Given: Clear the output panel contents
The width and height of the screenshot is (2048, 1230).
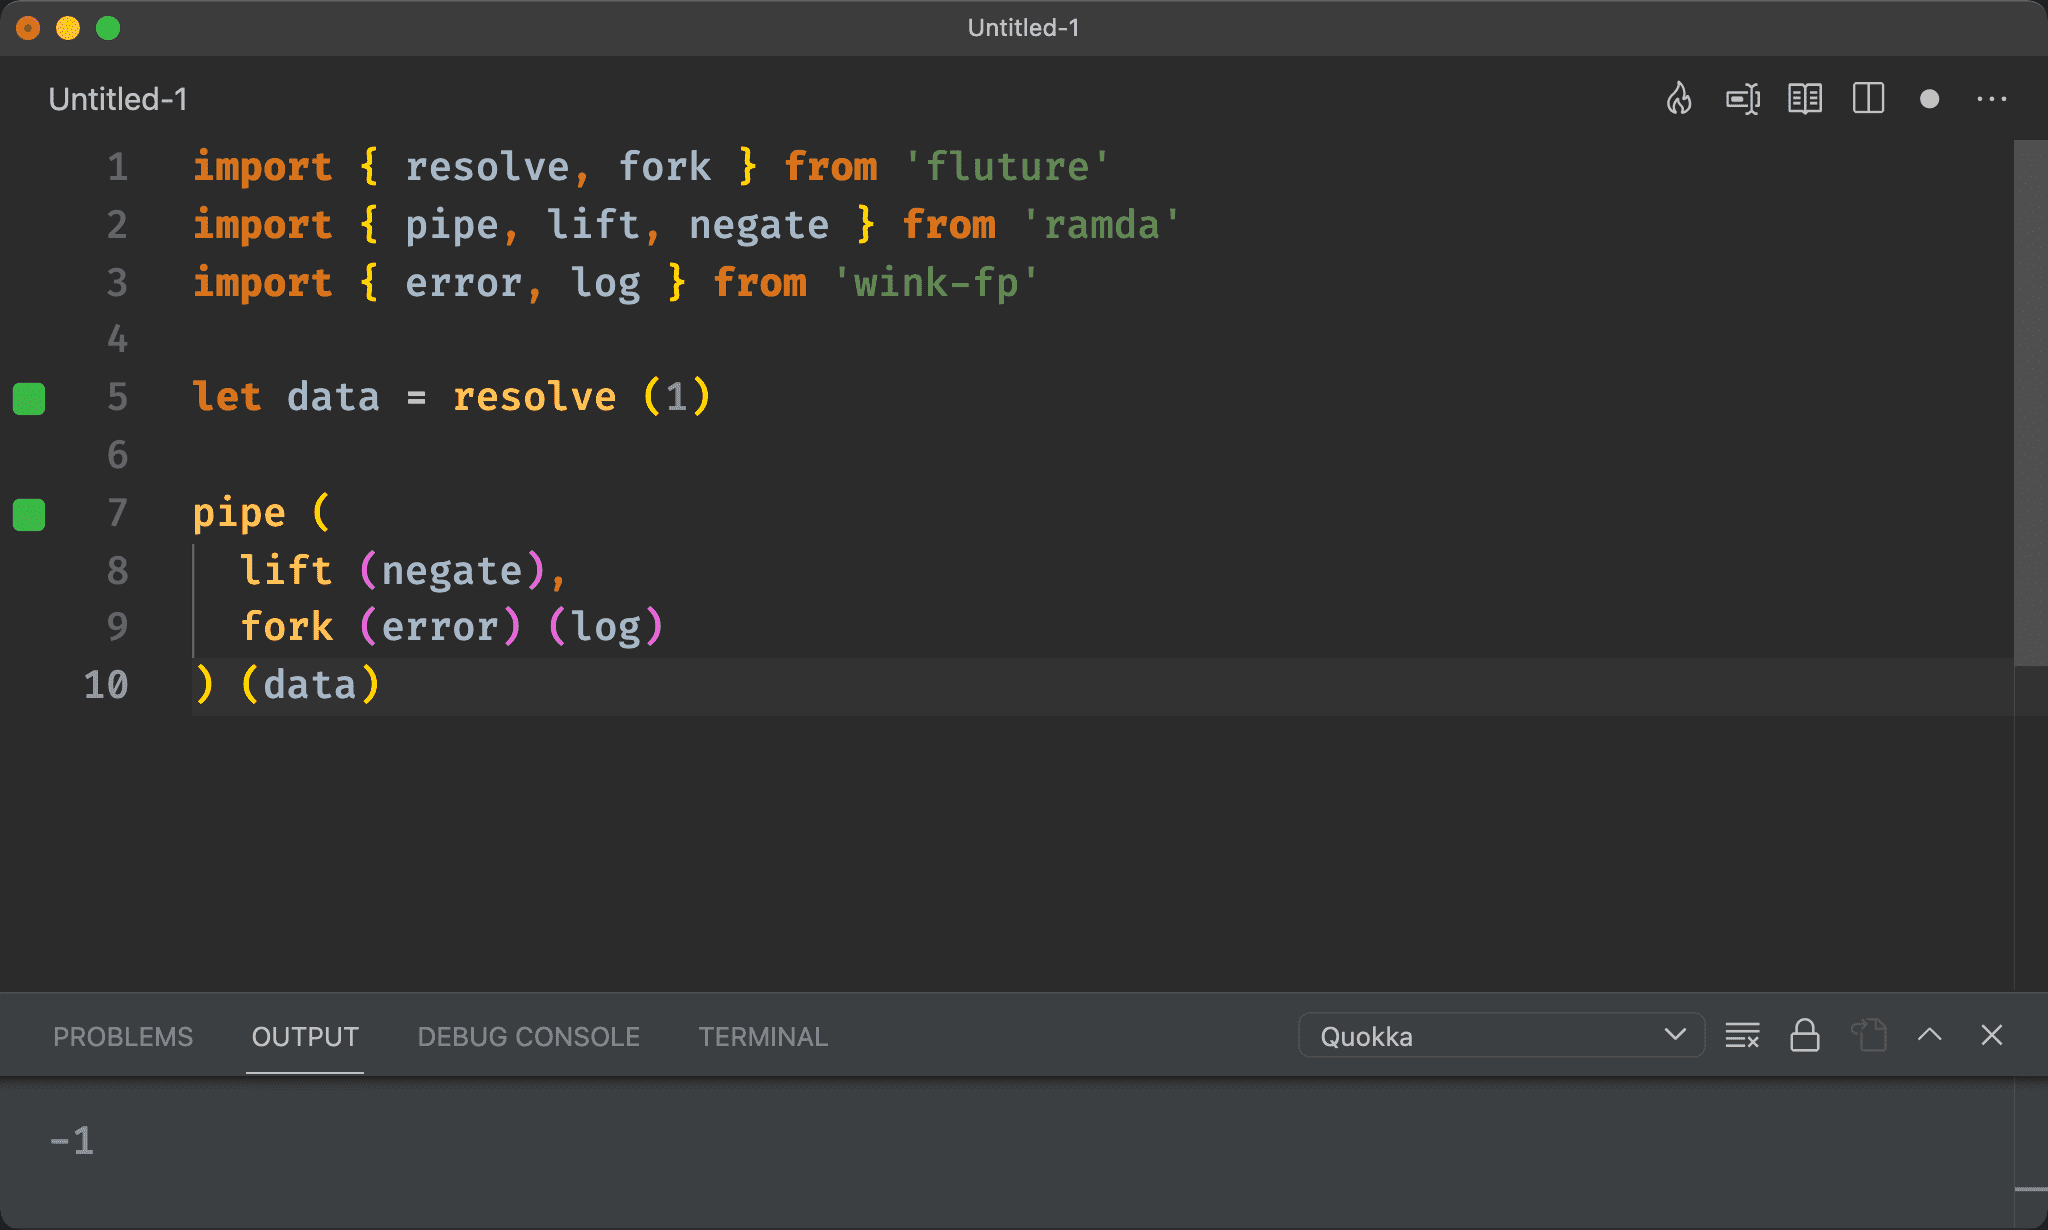Looking at the screenshot, I should pyautogui.click(x=1742, y=1035).
